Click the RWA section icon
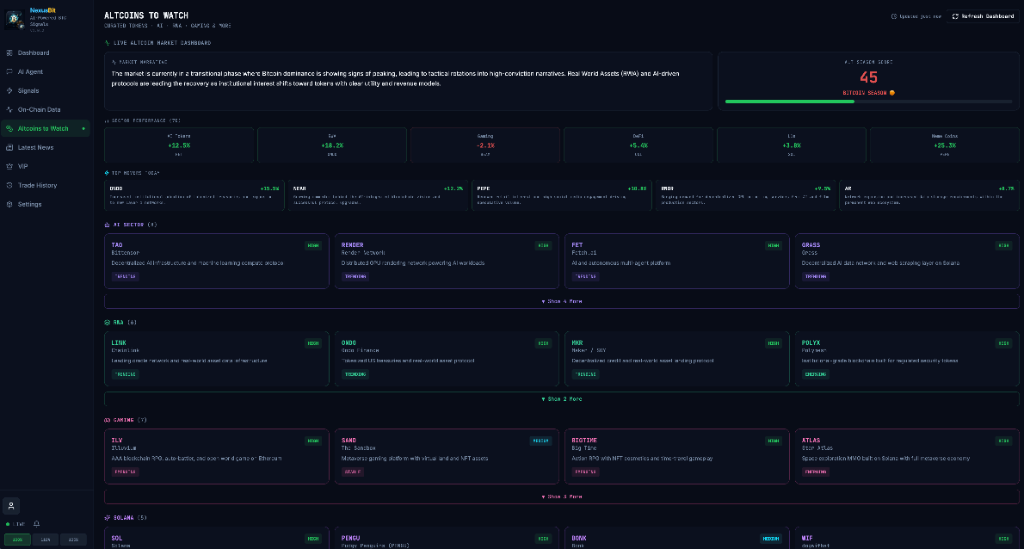Screen dimensions: 1024x549 [107, 322]
